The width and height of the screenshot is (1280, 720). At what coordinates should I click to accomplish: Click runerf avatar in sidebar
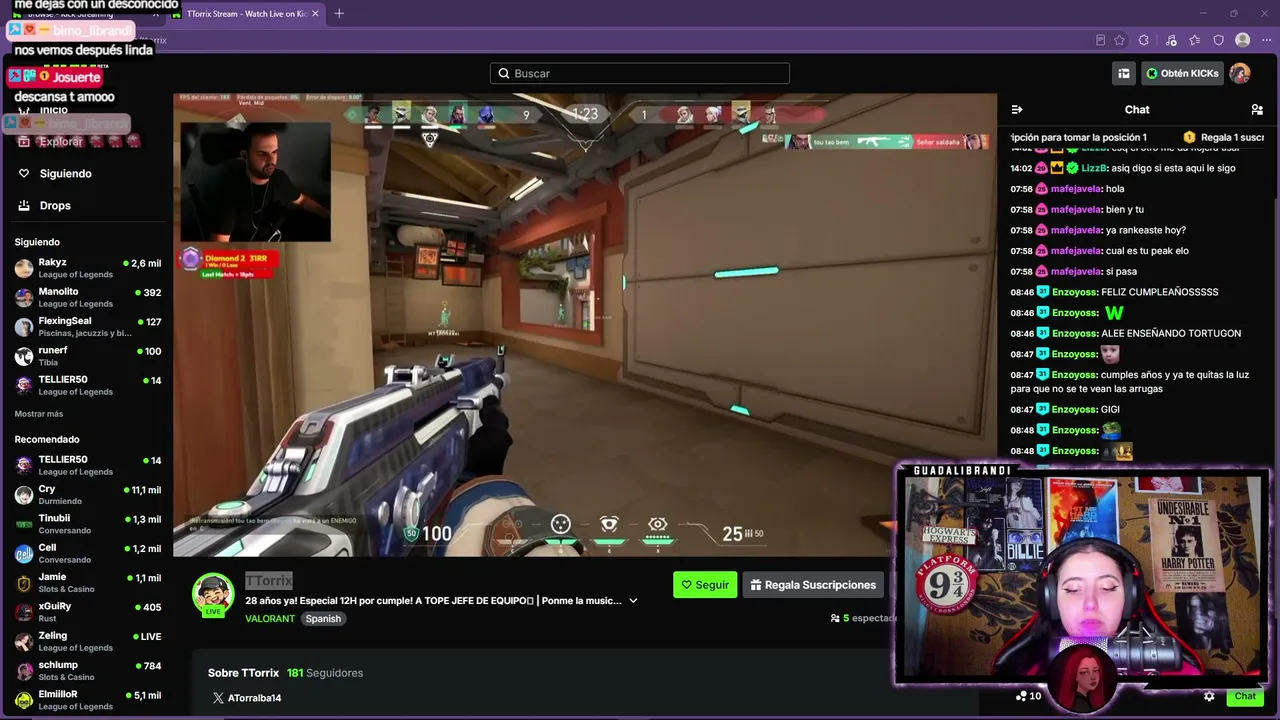click(24, 356)
